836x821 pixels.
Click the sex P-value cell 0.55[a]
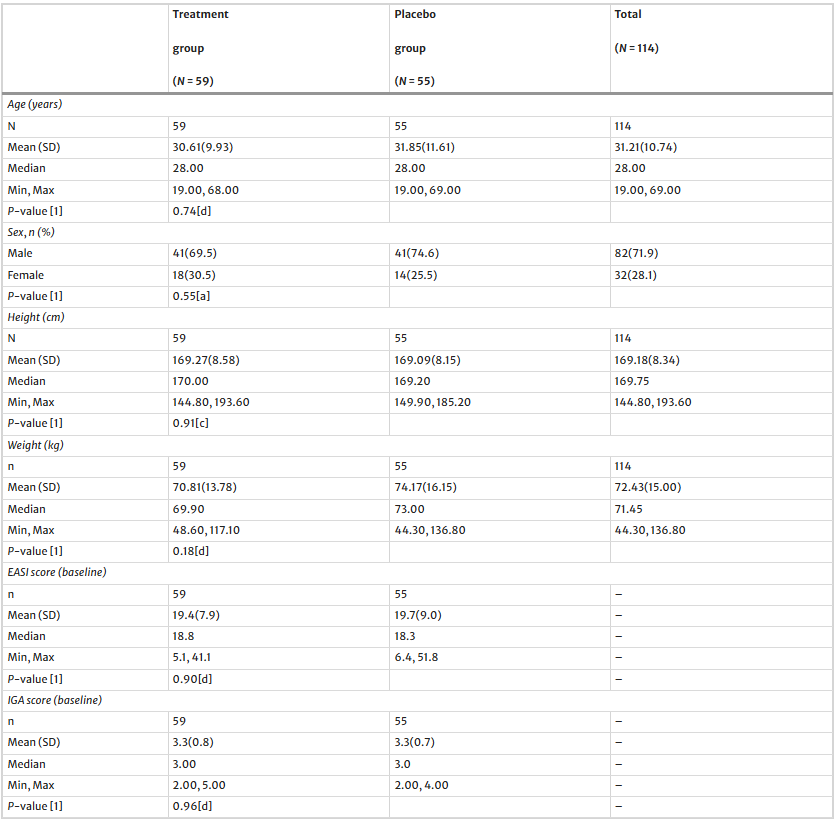click(x=191, y=296)
